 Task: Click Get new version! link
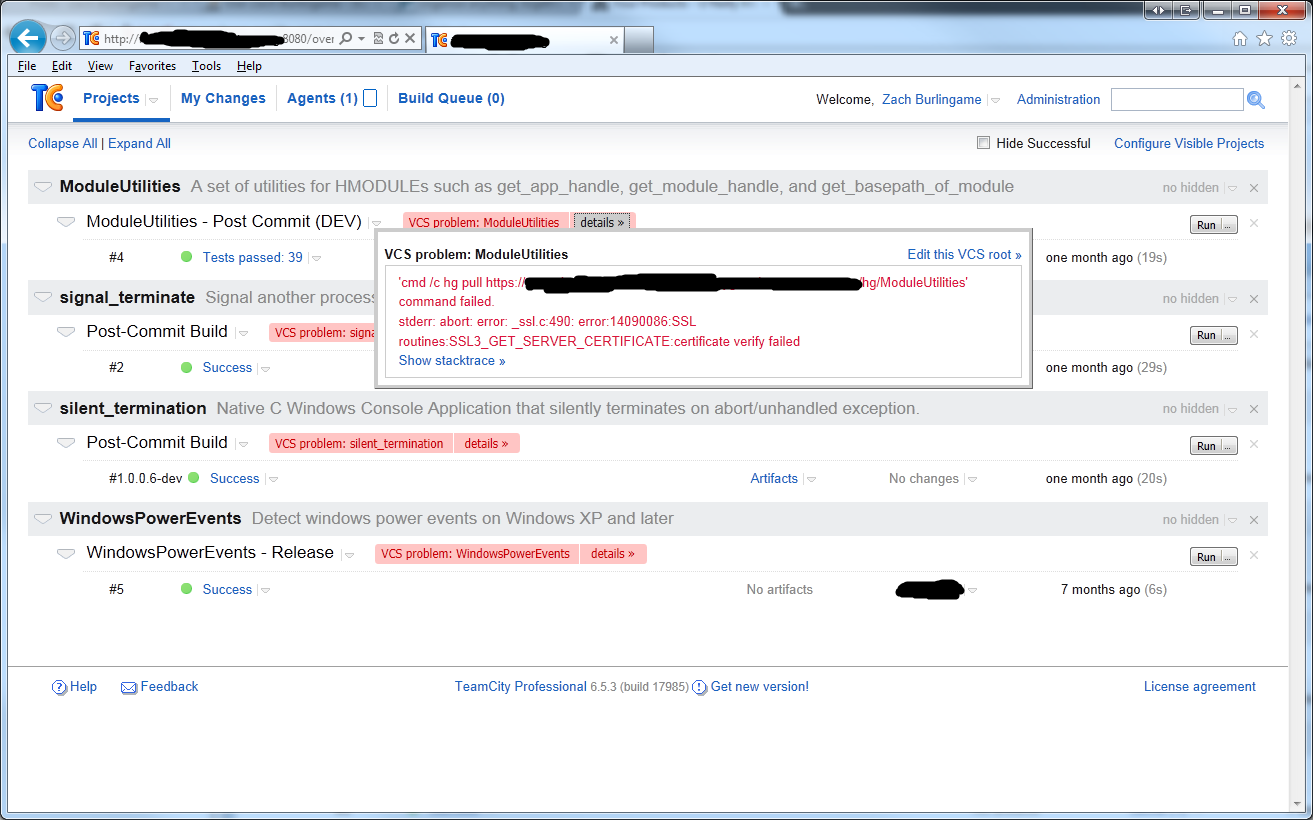(x=760, y=687)
